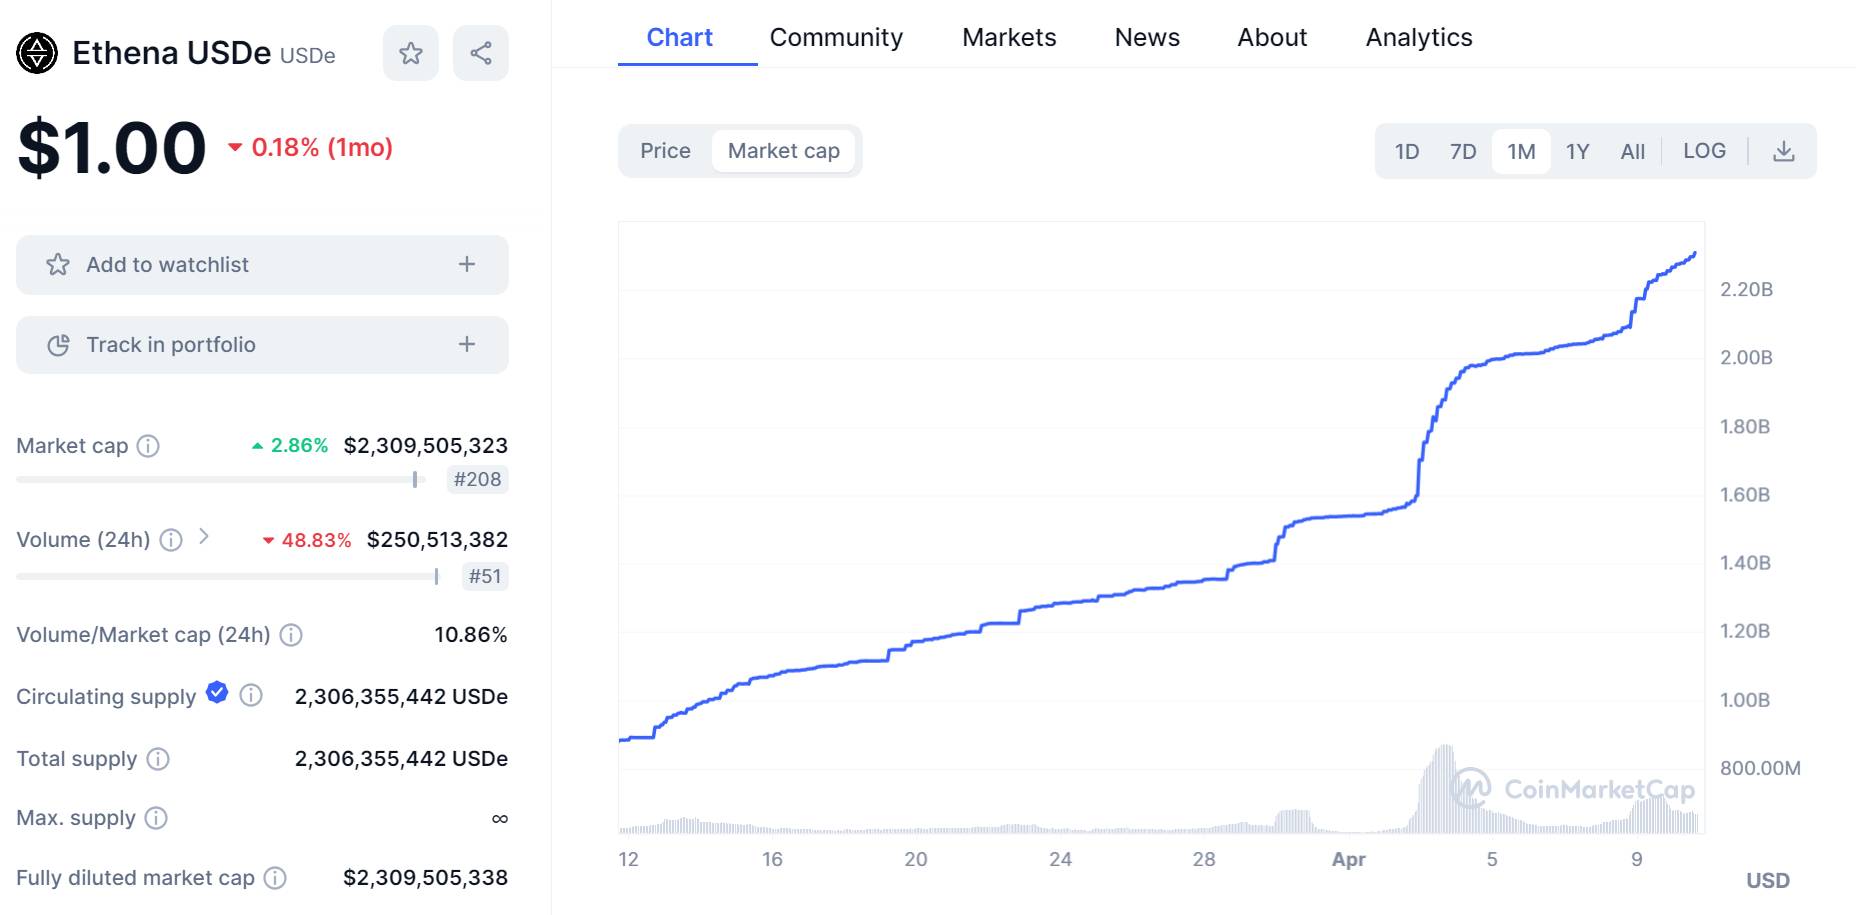1856x915 pixels.
Task: Click the #51 volume rank badge
Action: (x=485, y=577)
